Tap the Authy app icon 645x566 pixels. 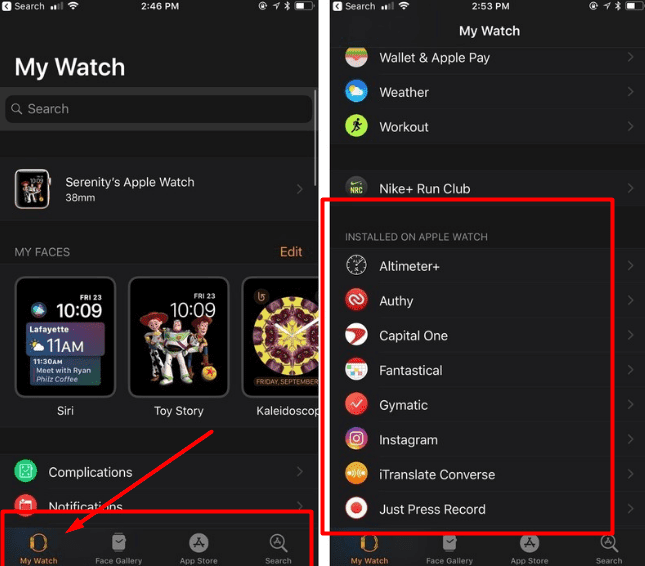356,300
